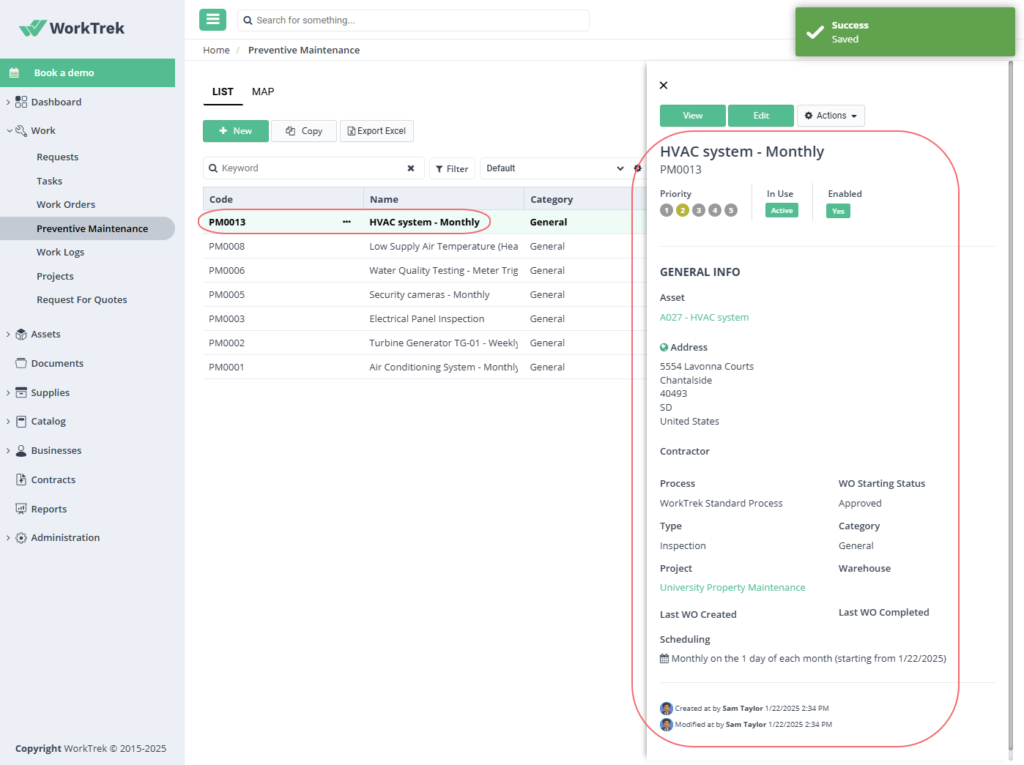The height and width of the screenshot is (765, 1024).
Task: Select priority level 1 circle
Action: (666, 210)
